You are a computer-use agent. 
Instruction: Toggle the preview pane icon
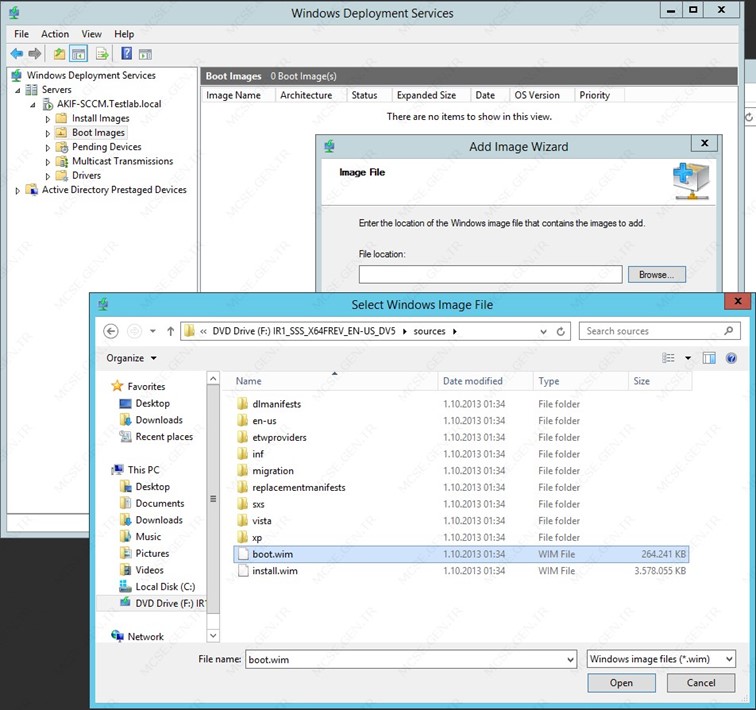[x=709, y=358]
